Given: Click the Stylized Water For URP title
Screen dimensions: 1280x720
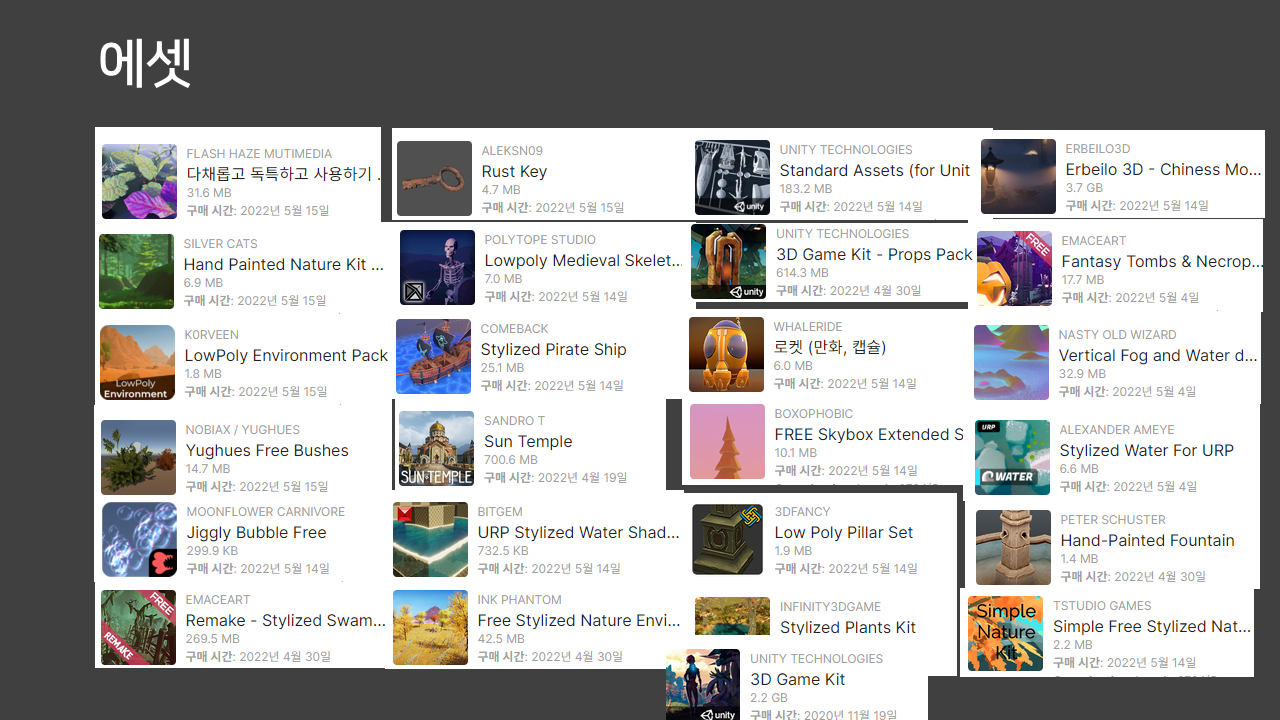Looking at the screenshot, I should (x=1146, y=451).
